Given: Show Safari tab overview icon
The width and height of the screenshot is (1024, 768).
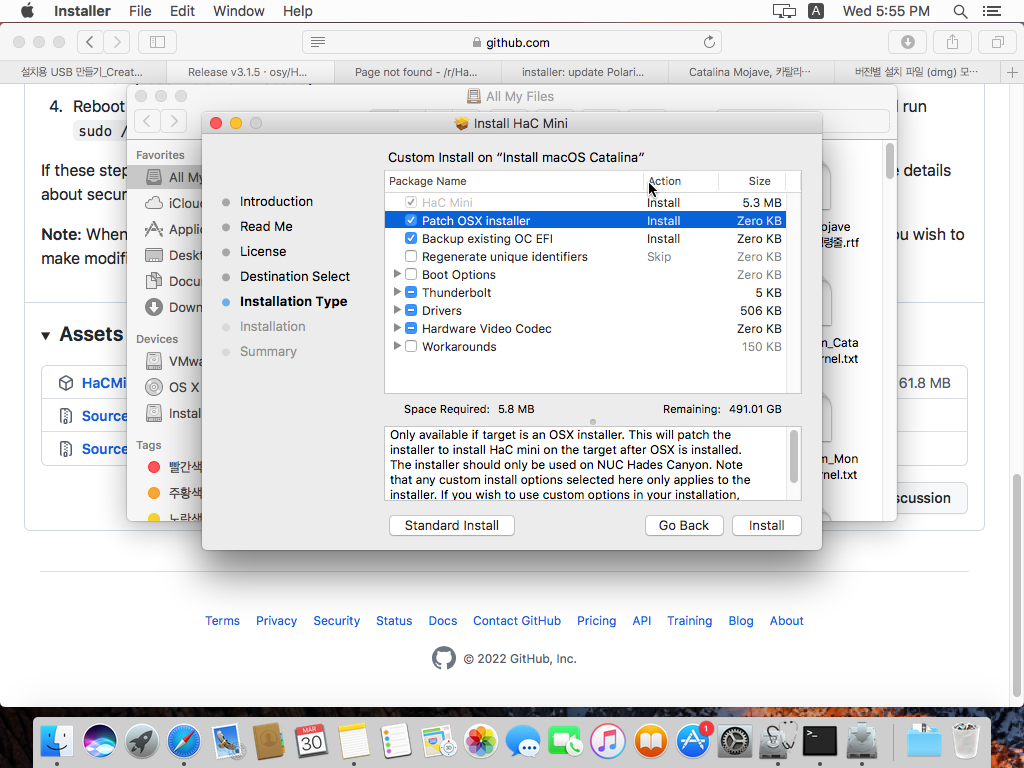Looking at the screenshot, I should click(x=997, y=42).
